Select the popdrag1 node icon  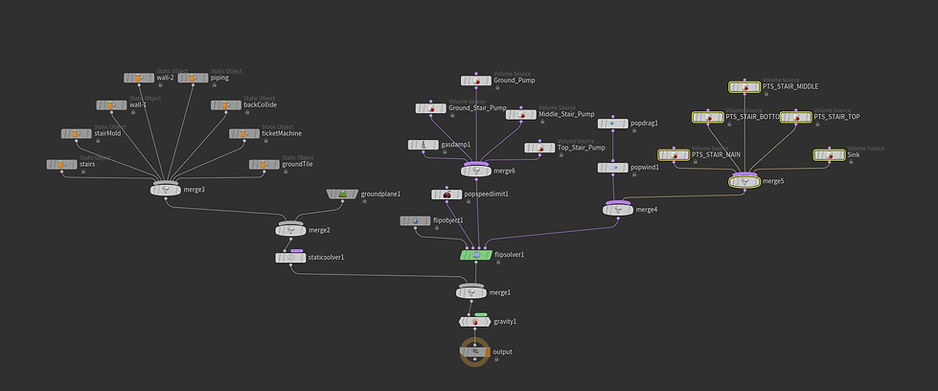(x=613, y=124)
